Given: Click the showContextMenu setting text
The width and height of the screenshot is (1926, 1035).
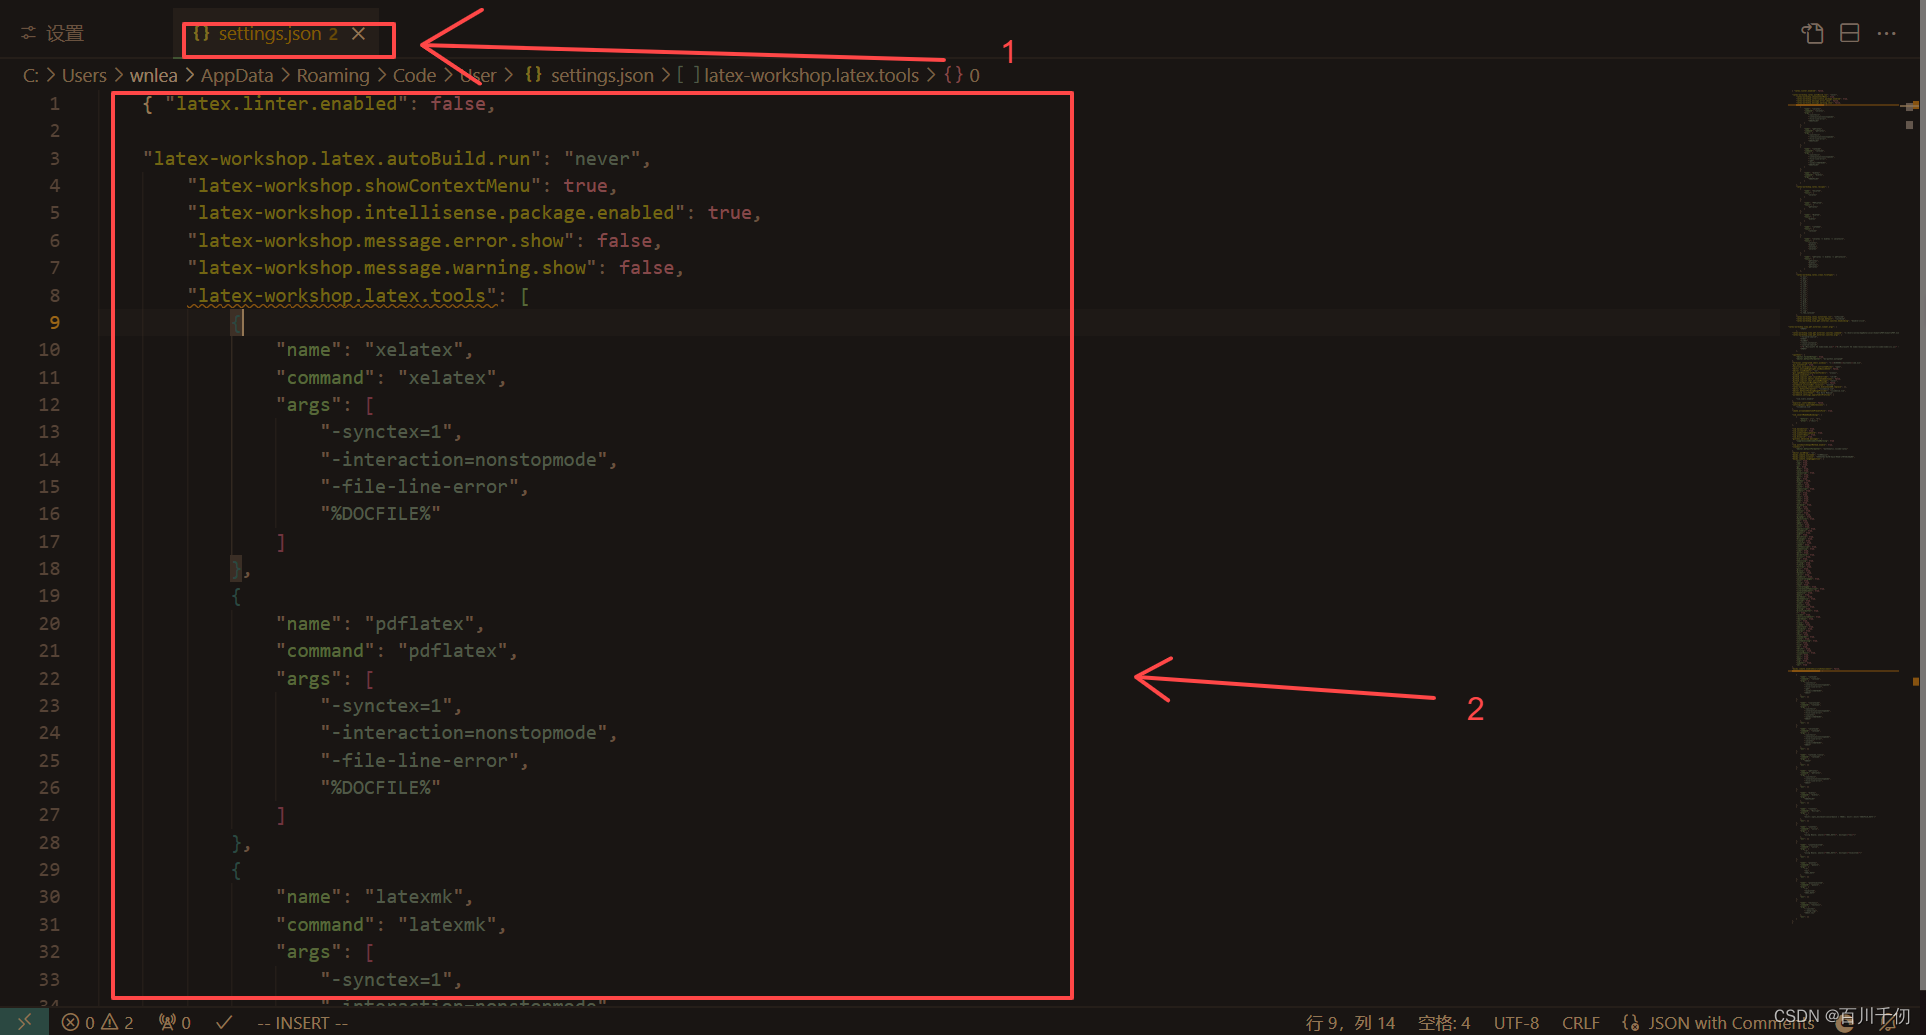Looking at the screenshot, I should click(x=364, y=186).
